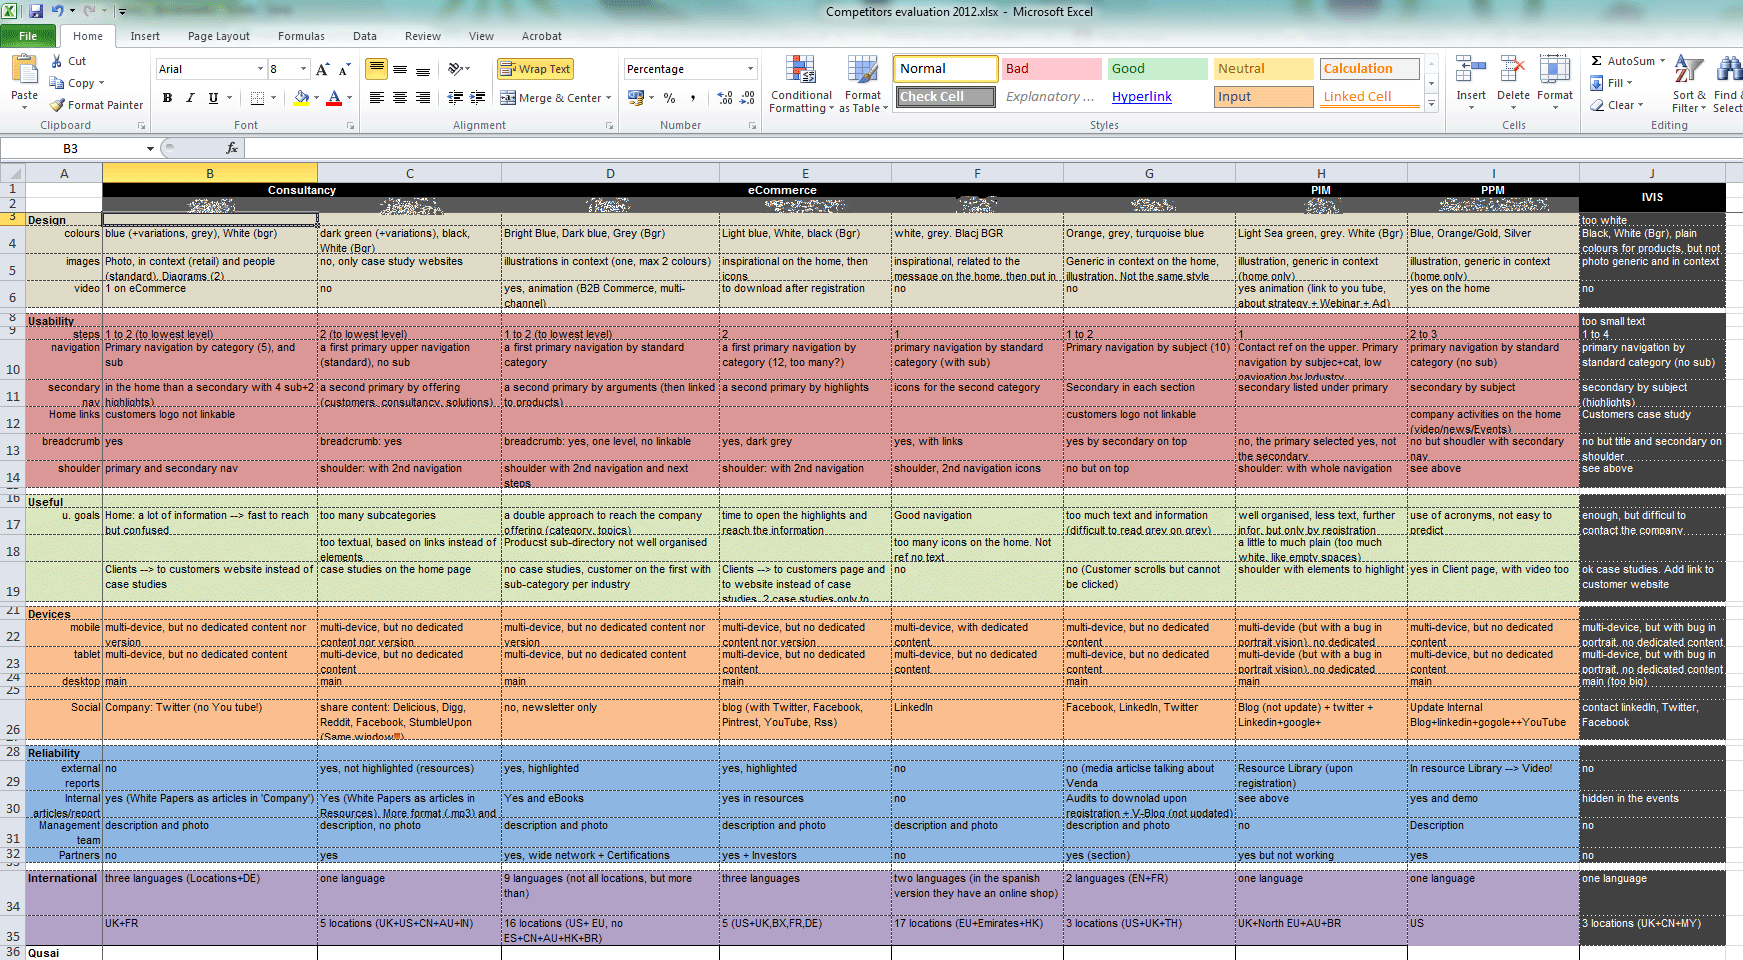
Task: Click the Save icon in quick access toolbar
Action: 36,11
